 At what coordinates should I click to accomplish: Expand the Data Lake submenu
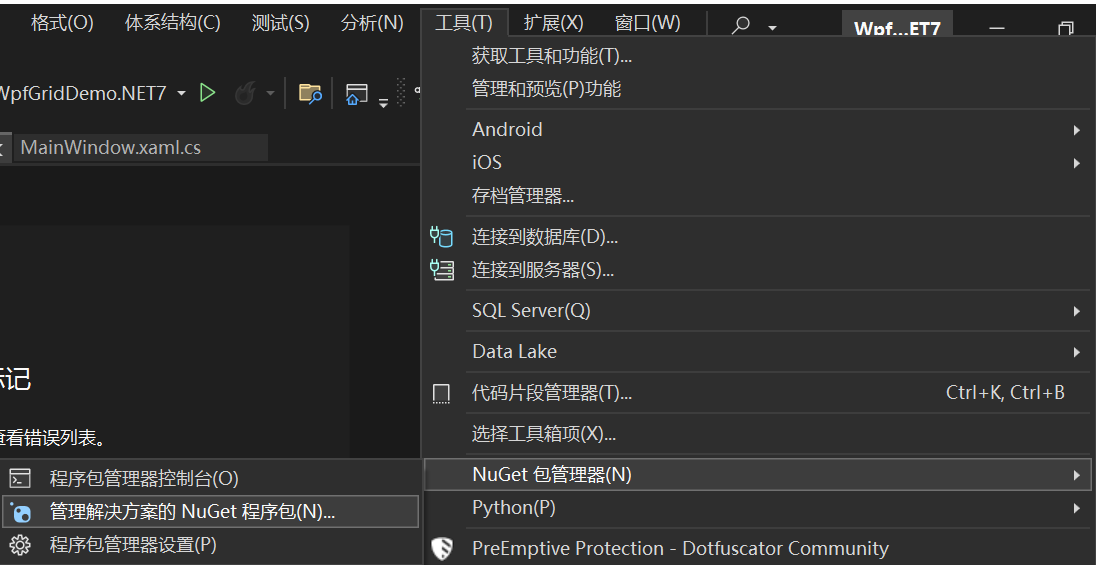1076,352
